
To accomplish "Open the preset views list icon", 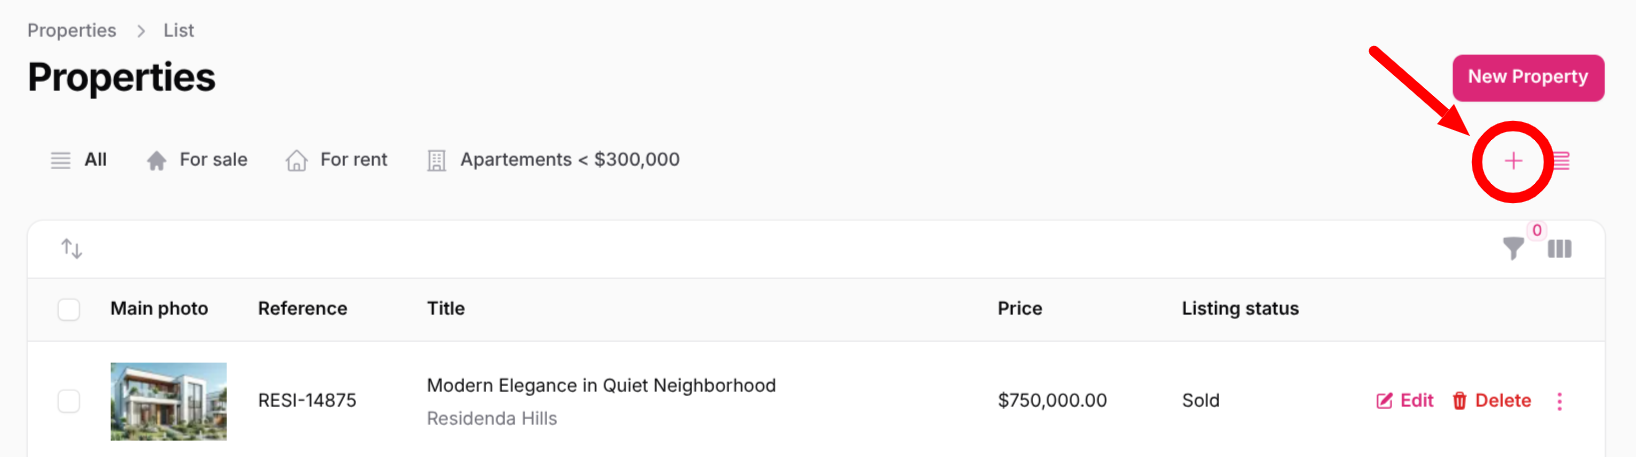I will [1561, 161].
